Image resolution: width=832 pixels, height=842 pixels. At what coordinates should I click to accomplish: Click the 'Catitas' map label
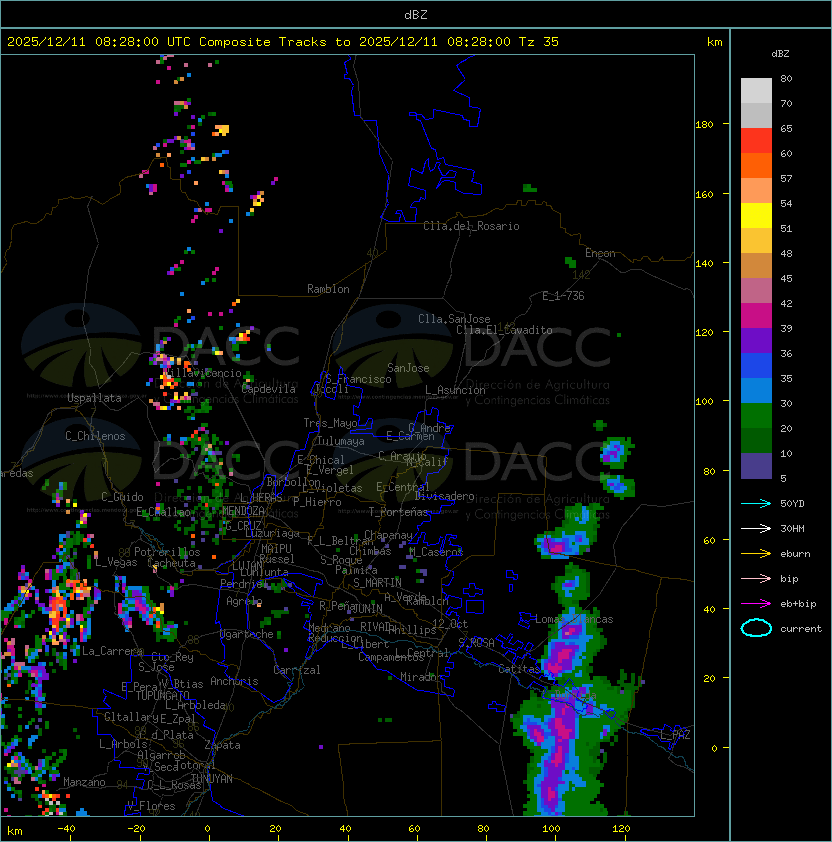click(x=519, y=669)
